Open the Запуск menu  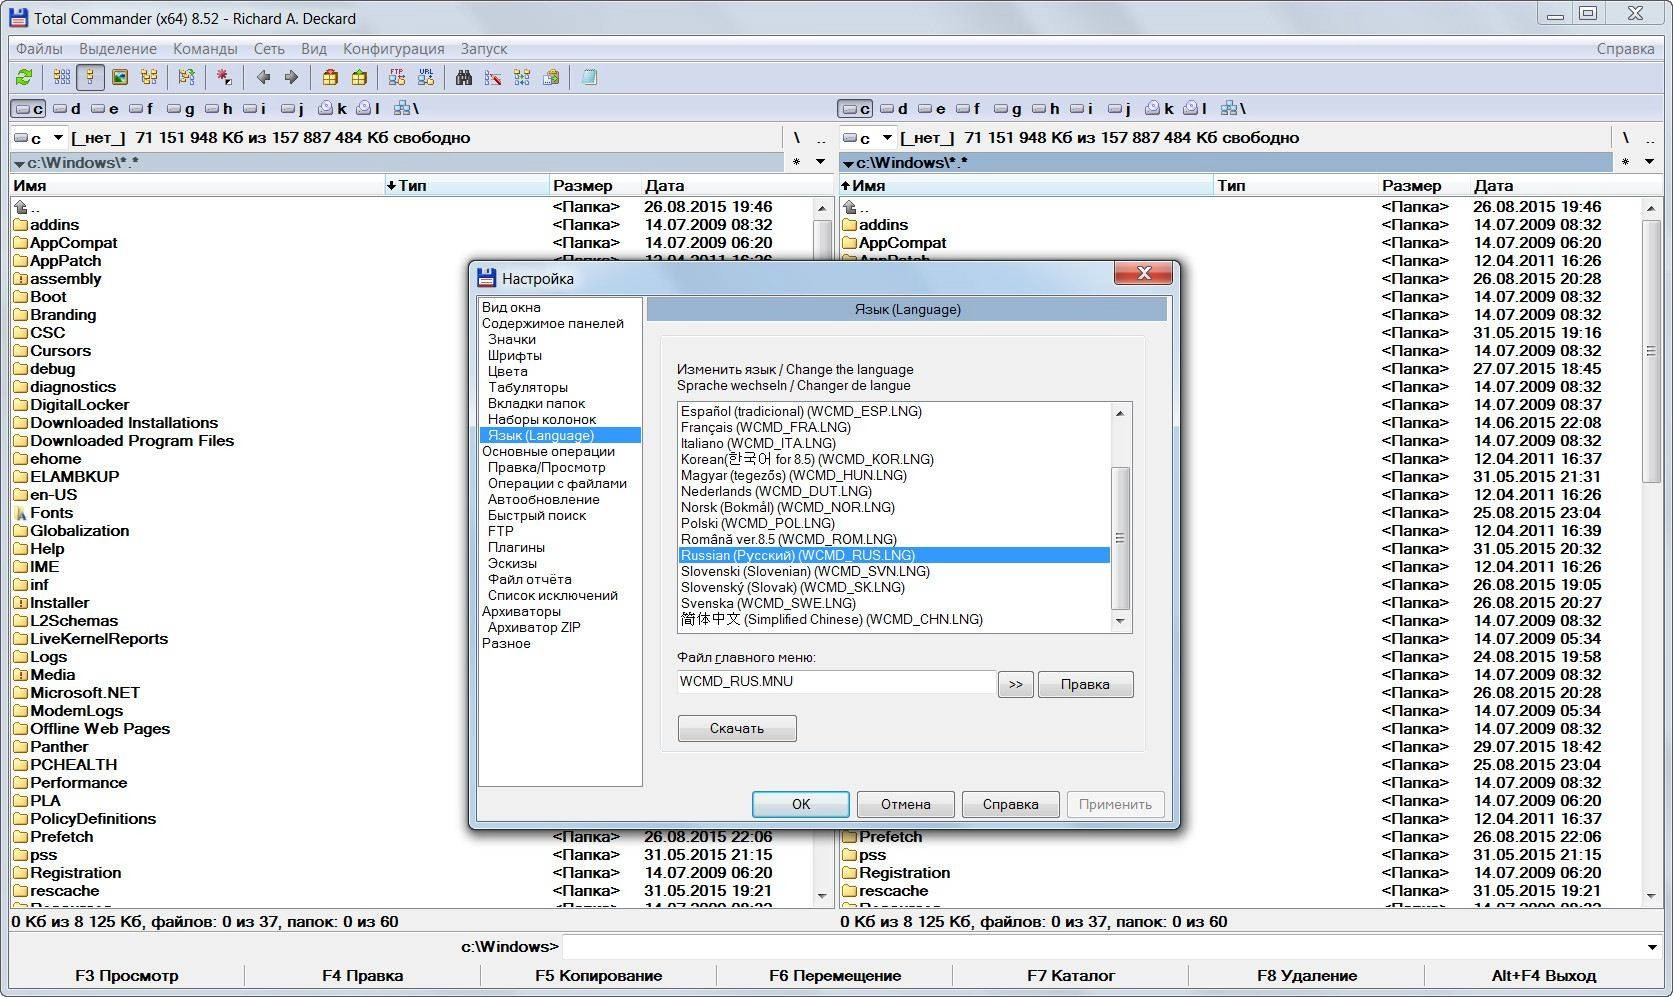tap(484, 48)
